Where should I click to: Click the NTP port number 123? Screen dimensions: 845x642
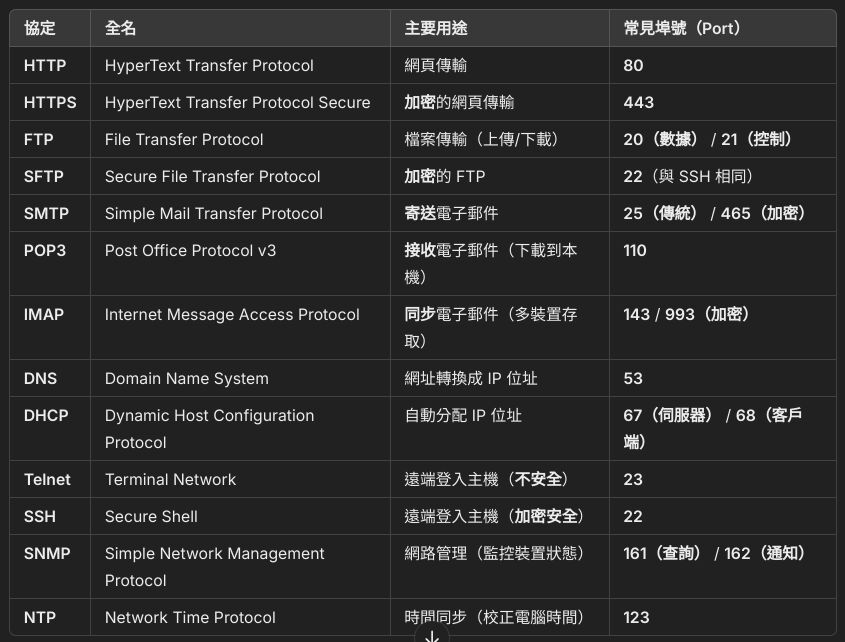tap(636, 617)
